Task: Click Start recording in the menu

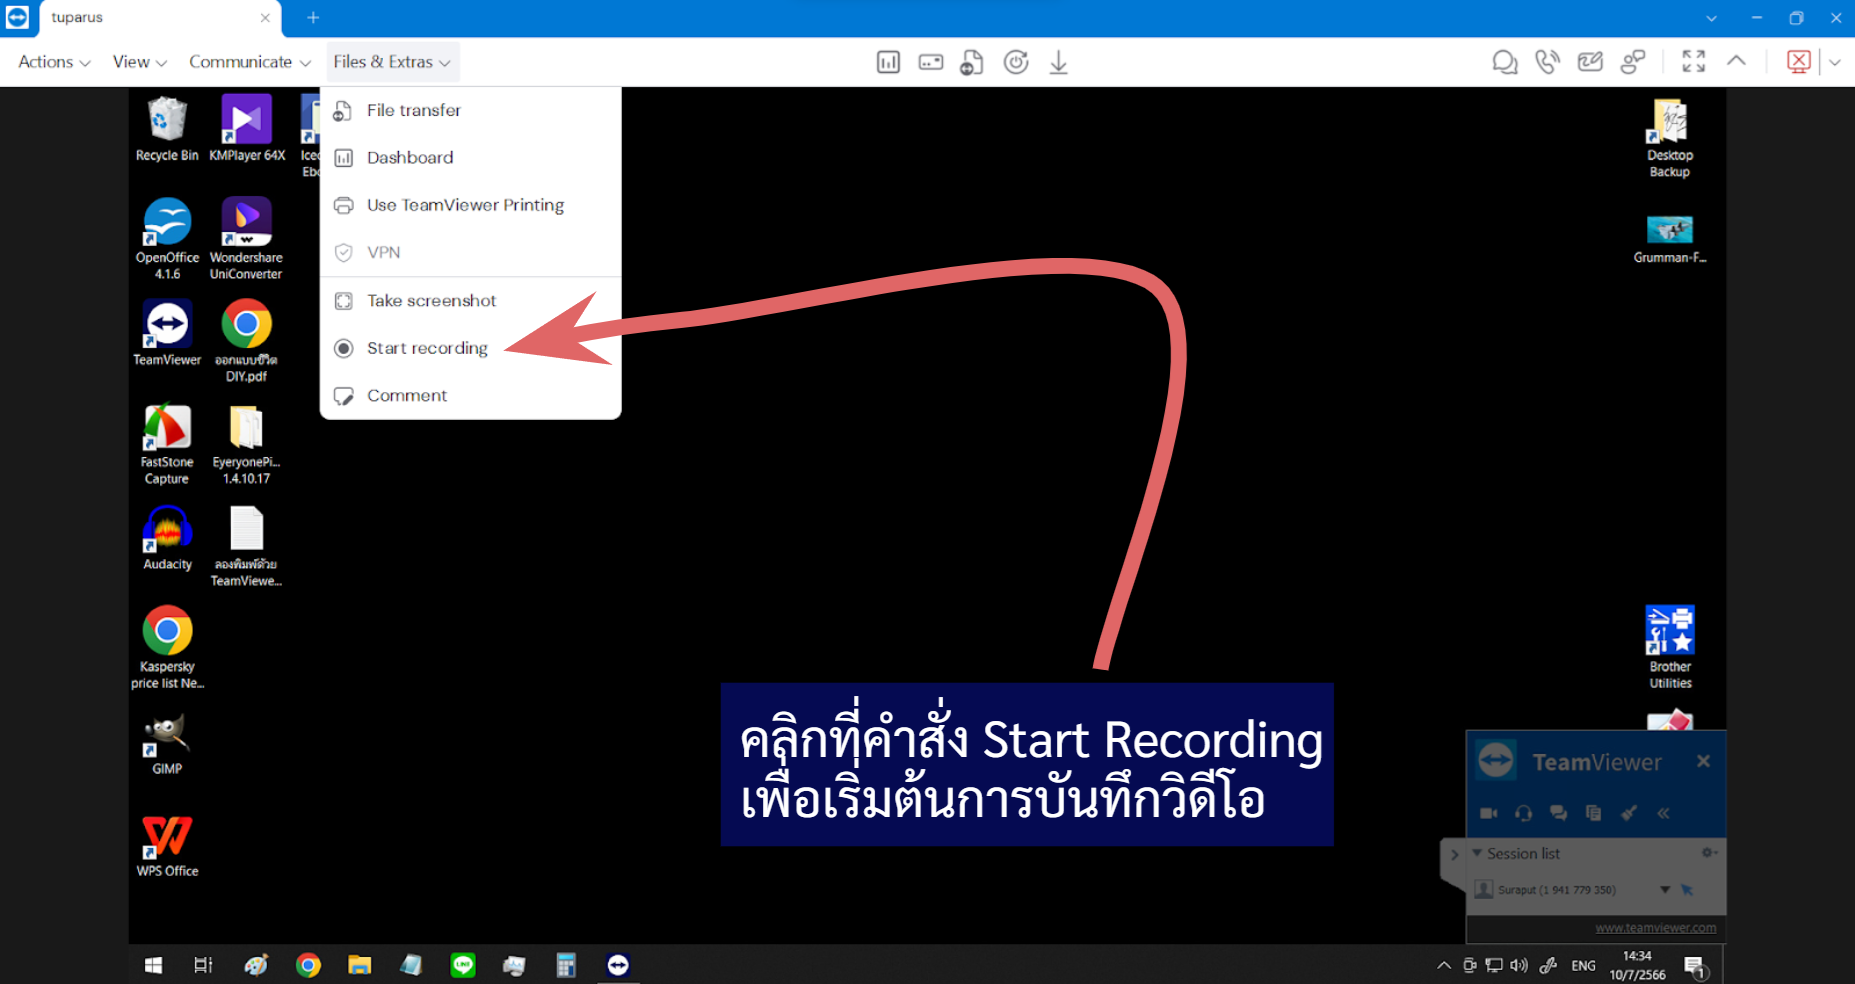Action: [x=426, y=348]
